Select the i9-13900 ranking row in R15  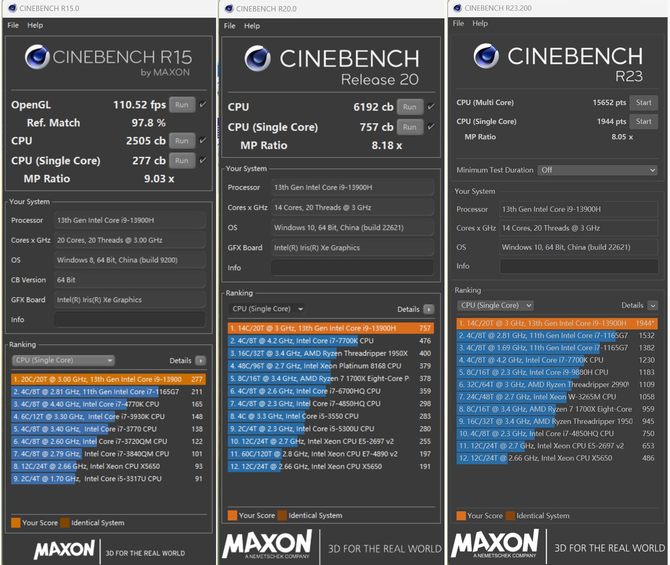[x=109, y=380]
